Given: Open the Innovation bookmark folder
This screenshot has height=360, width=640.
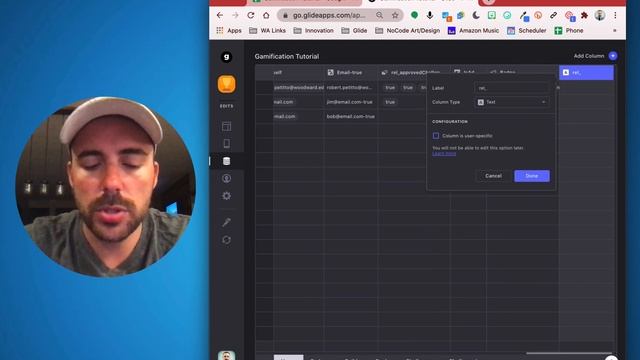Looking at the screenshot, I should tap(313, 31).
